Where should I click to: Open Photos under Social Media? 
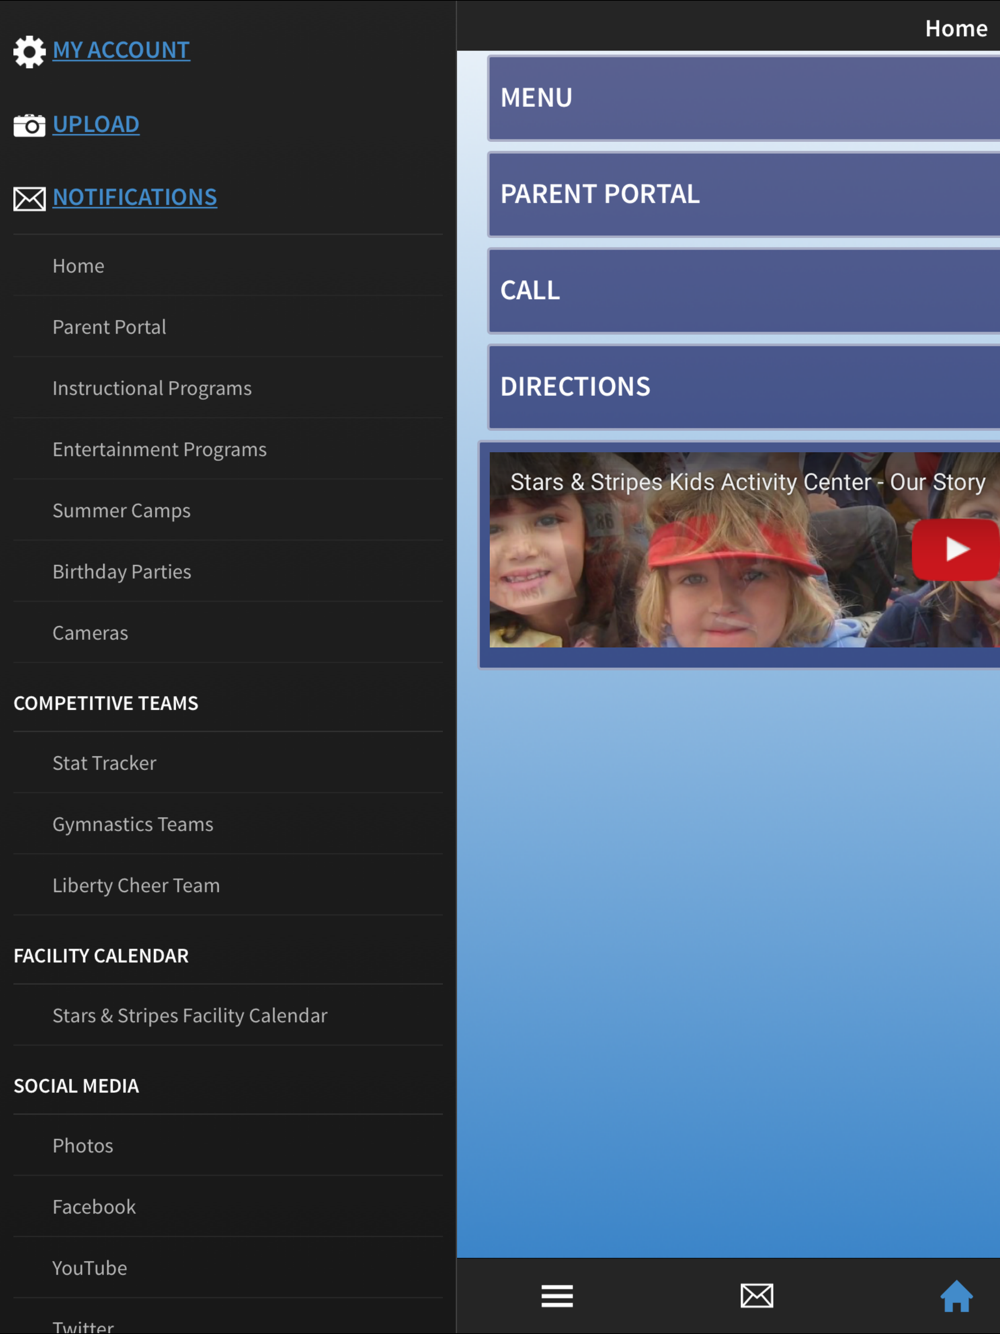point(228,1145)
